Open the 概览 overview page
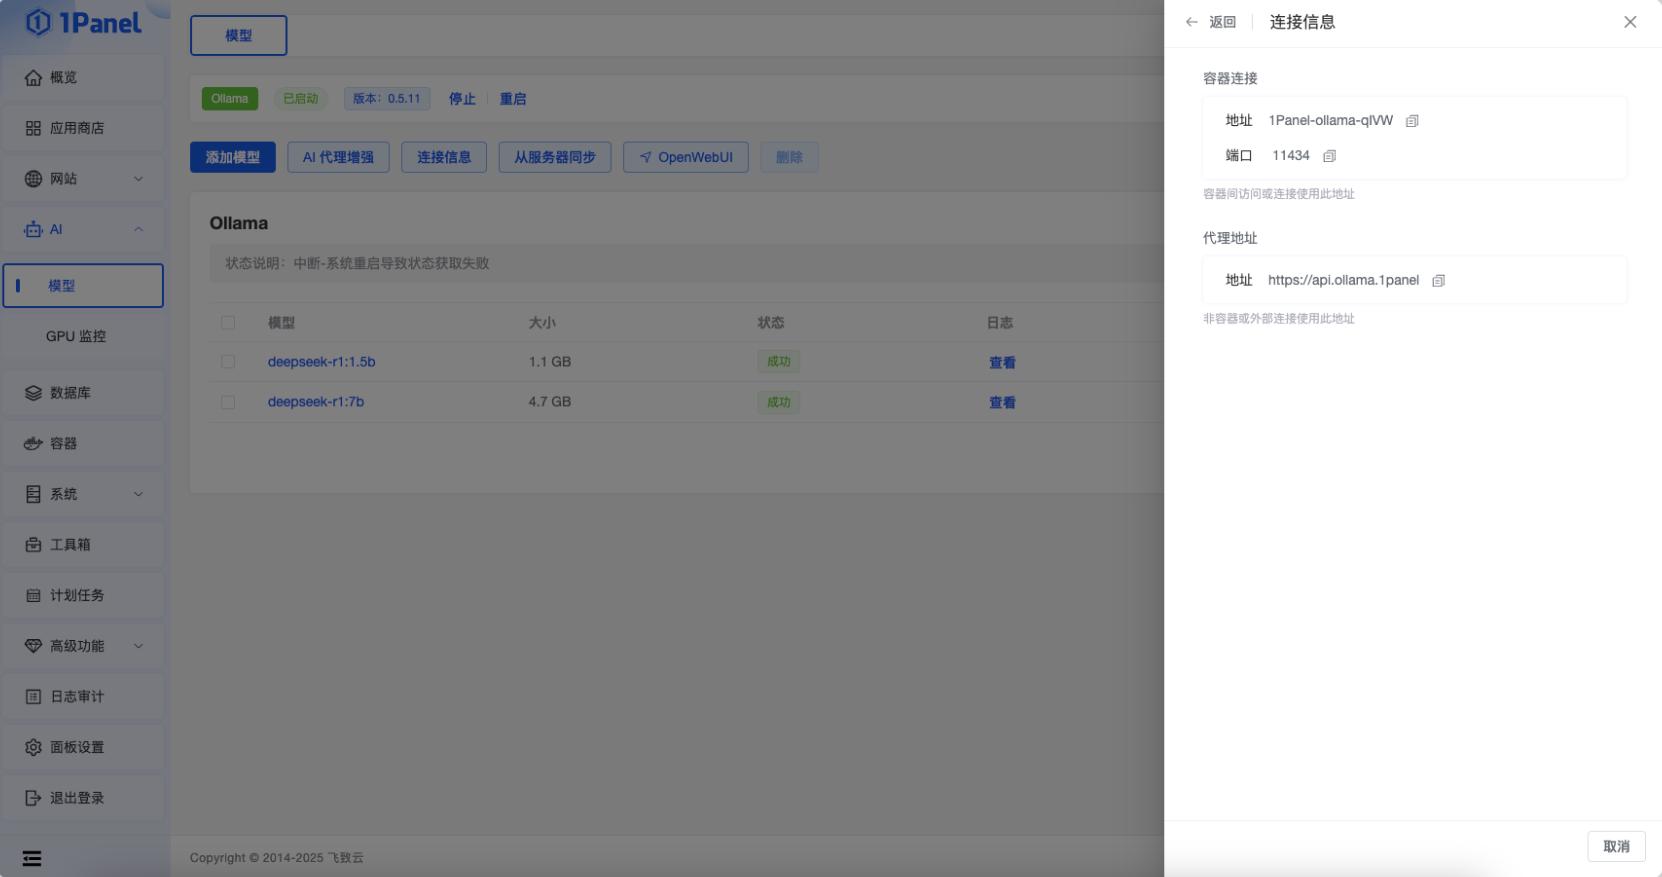The image size is (1662, 877). click(x=83, y=77)
